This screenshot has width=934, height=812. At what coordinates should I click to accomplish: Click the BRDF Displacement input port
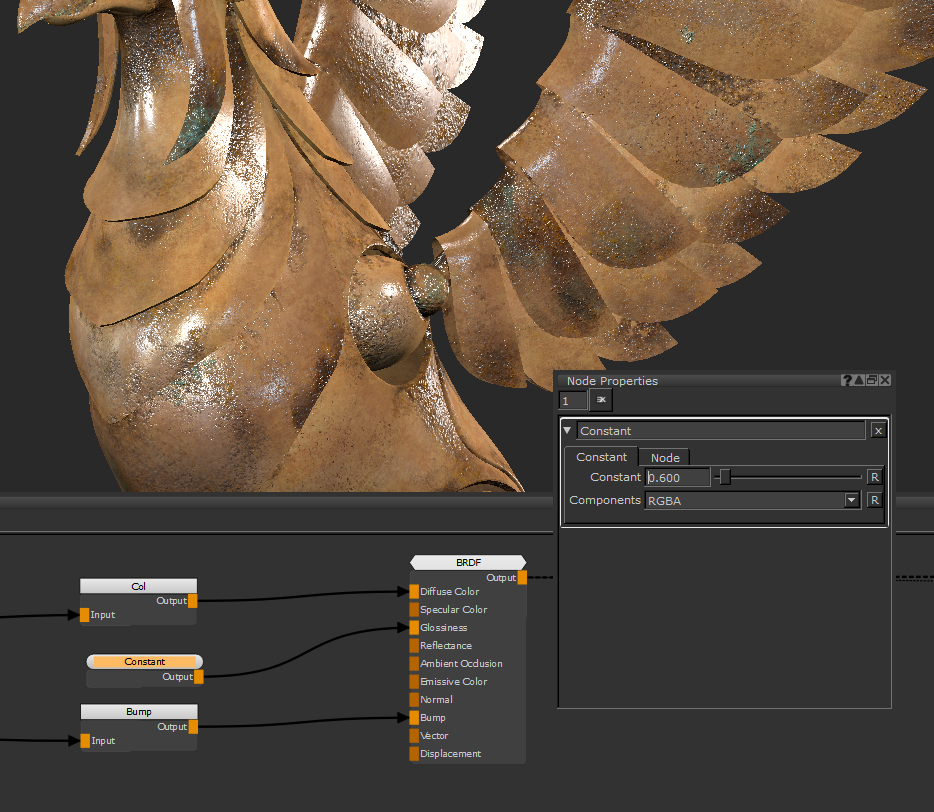click(x=414, y=753)
